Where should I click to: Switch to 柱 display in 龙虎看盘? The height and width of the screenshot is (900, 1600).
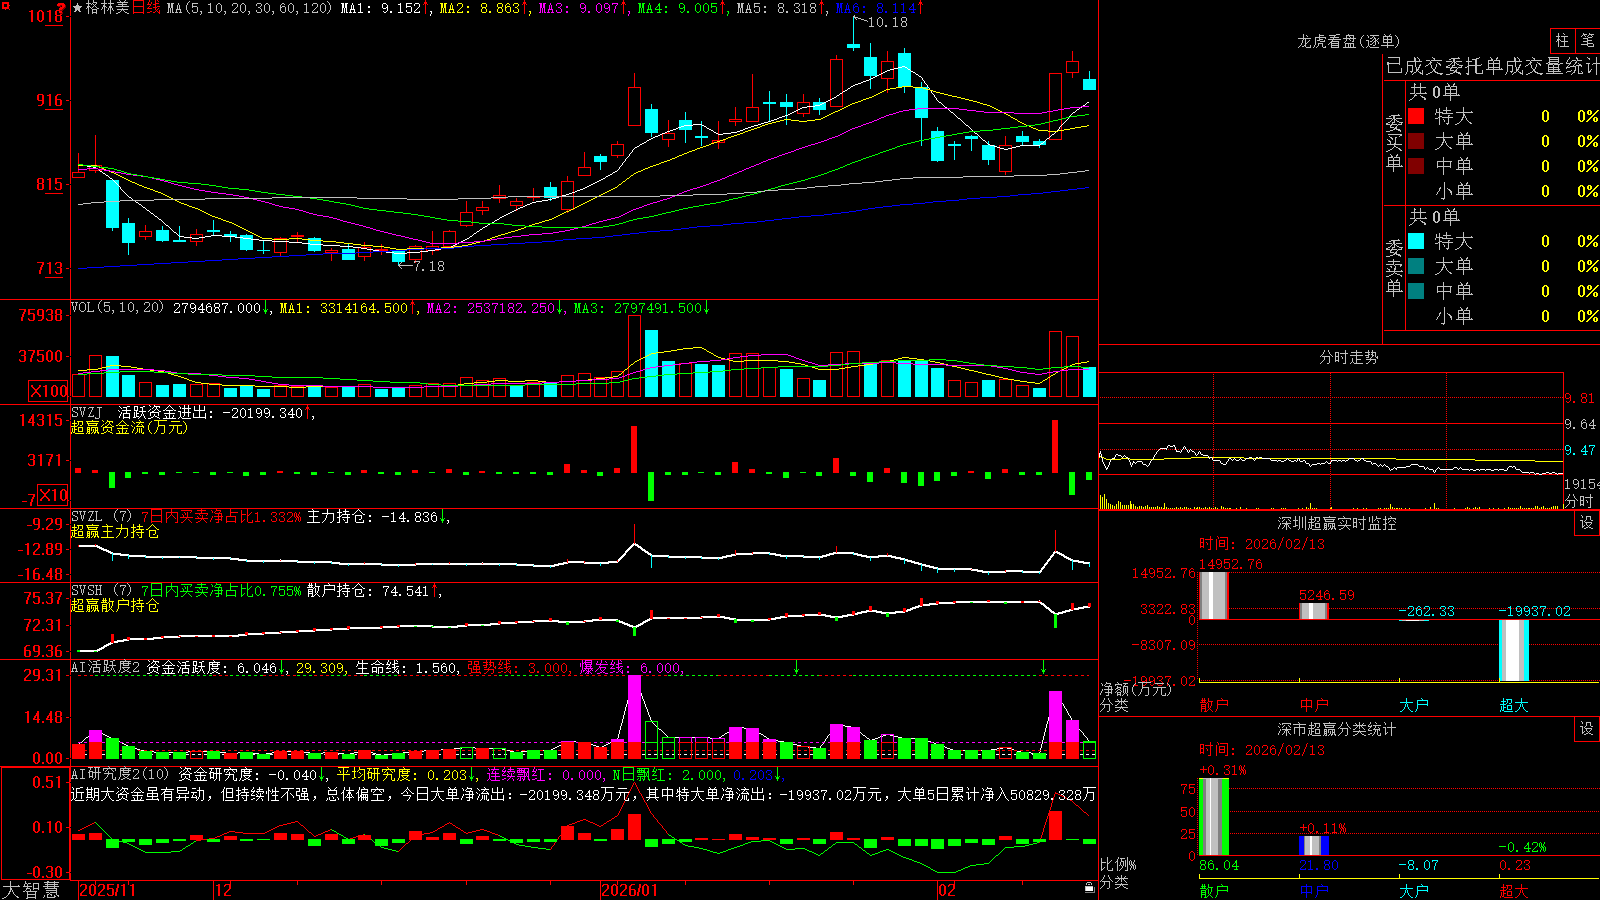pos(1562,41)
